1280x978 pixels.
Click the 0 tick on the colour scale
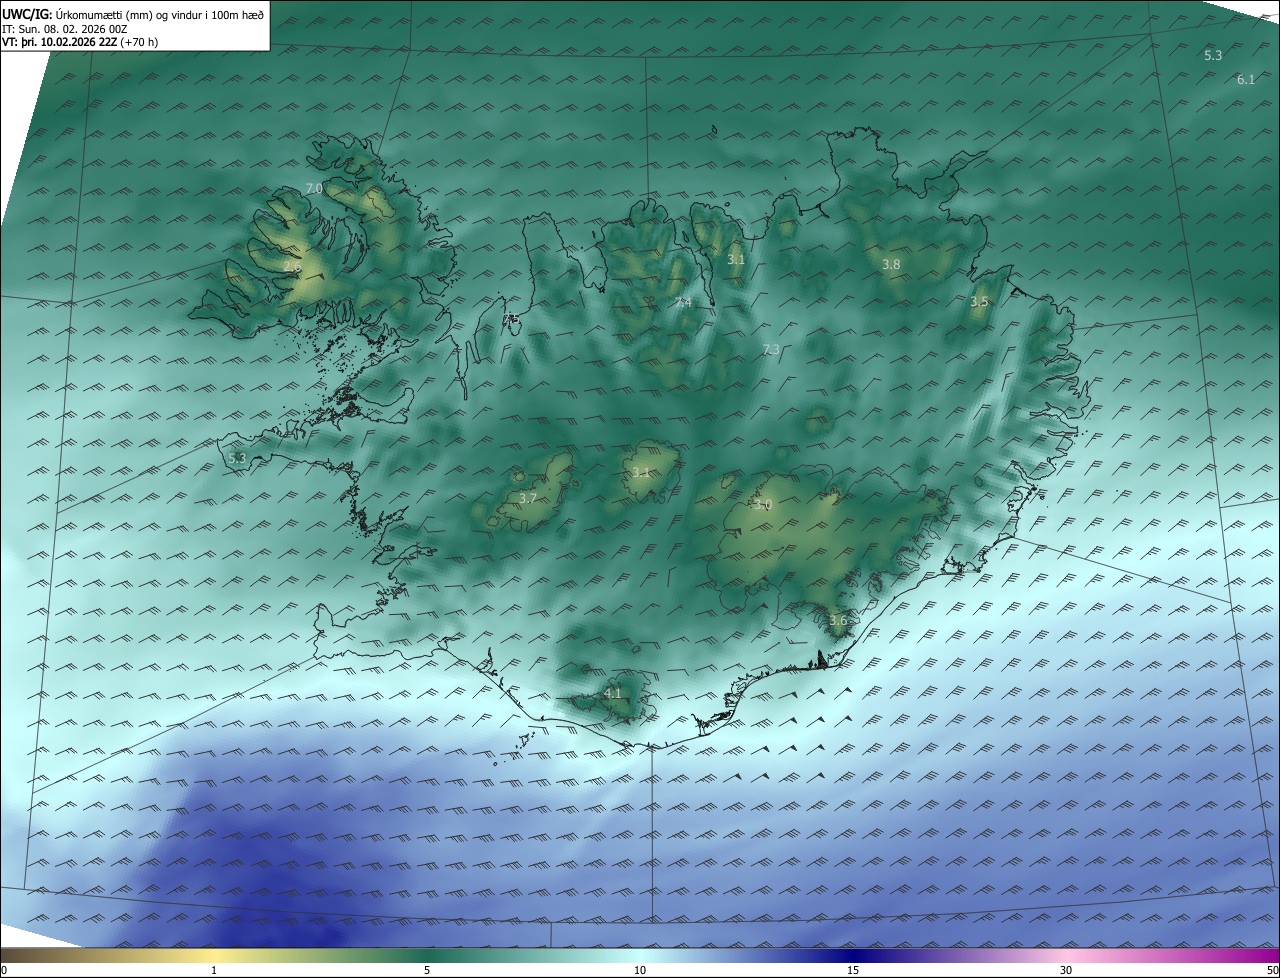4,970
